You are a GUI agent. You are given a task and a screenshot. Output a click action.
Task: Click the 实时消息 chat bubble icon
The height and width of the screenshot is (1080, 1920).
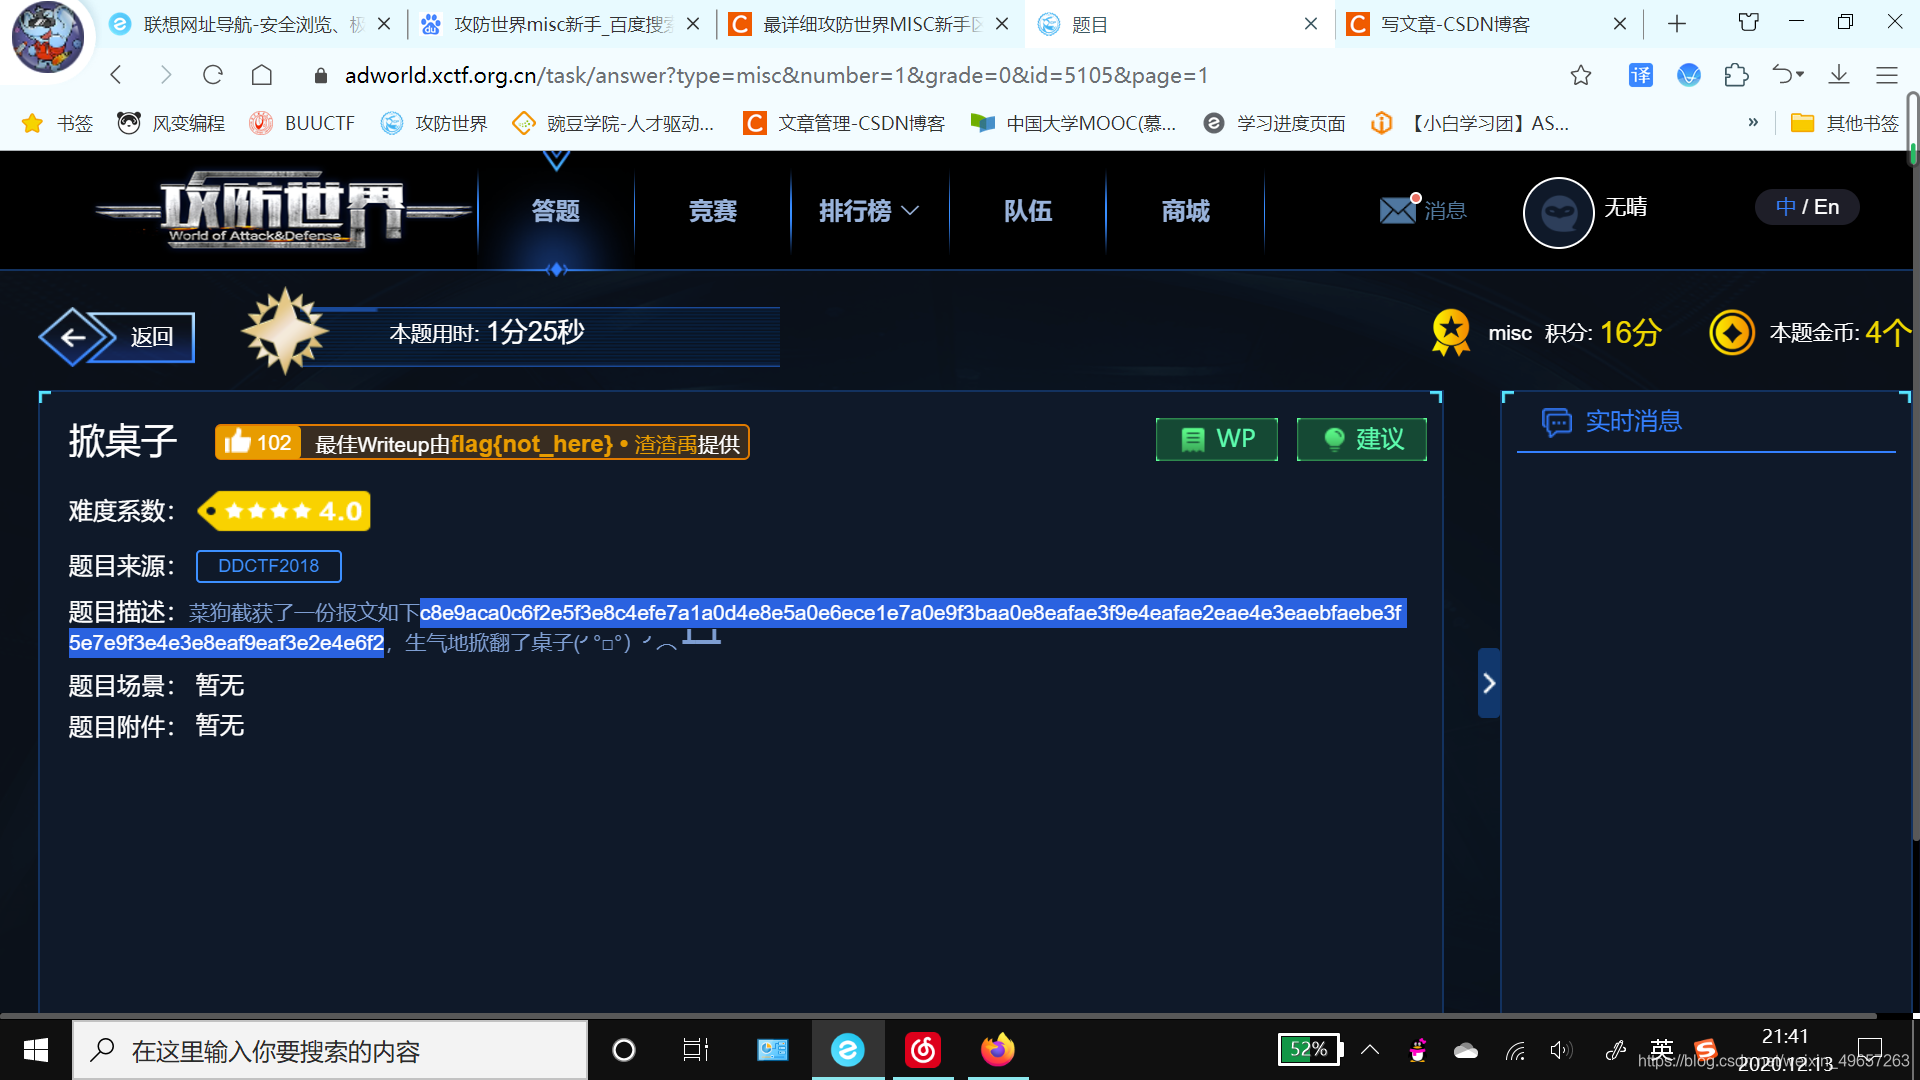(x=1560, y=422)
